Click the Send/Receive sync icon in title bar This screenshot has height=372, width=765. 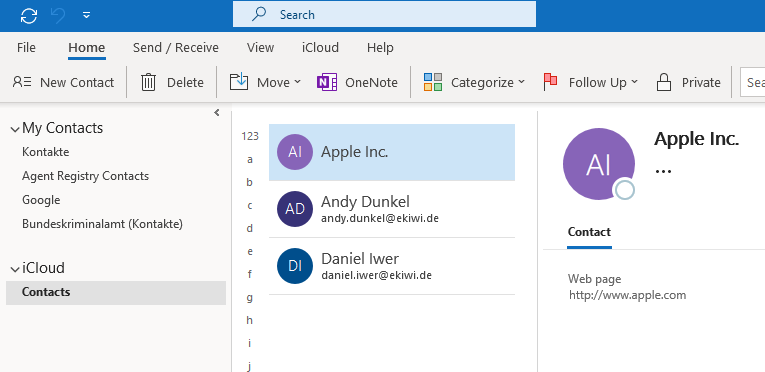[x=29, y=16]
